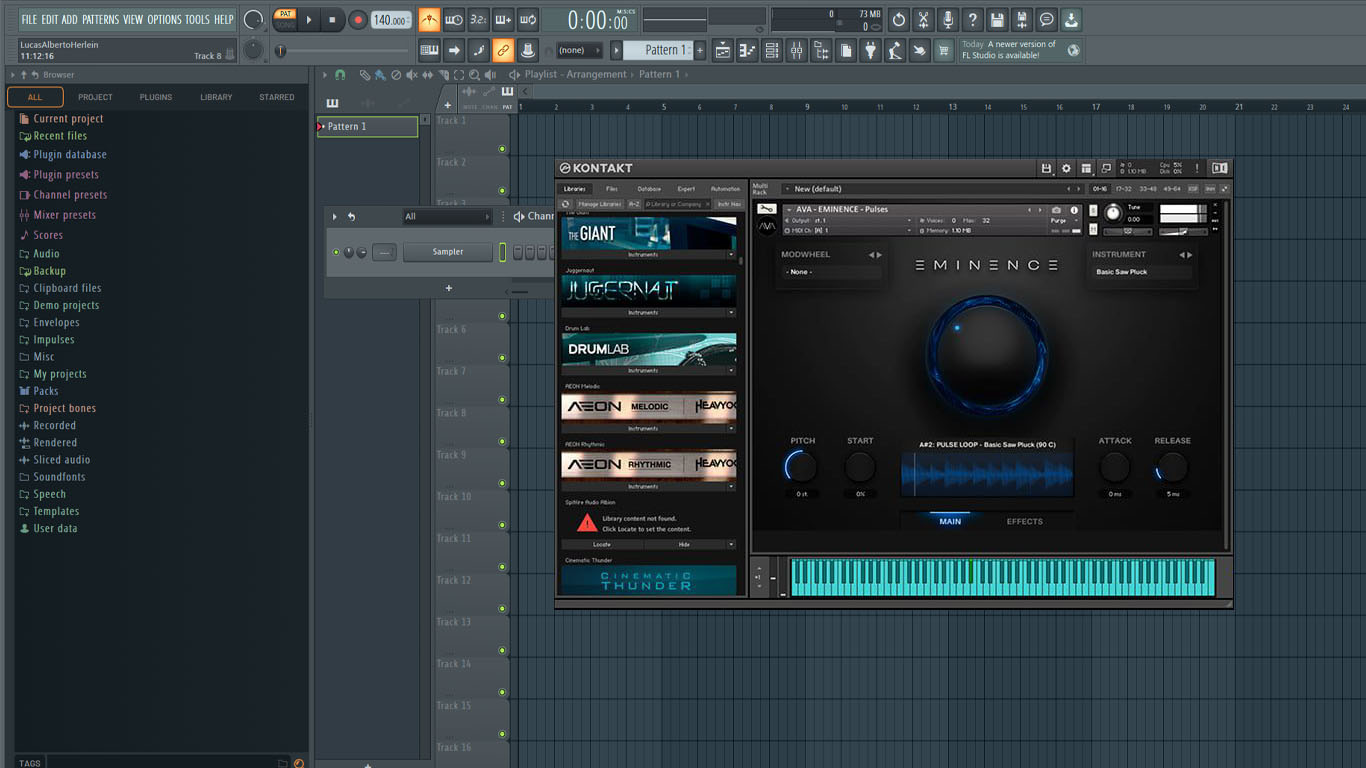Viewport: 1366px width, 768px height.
Task: Refresh Kontakt libraries with circular arrow icon
Action: tap(566, 204)
